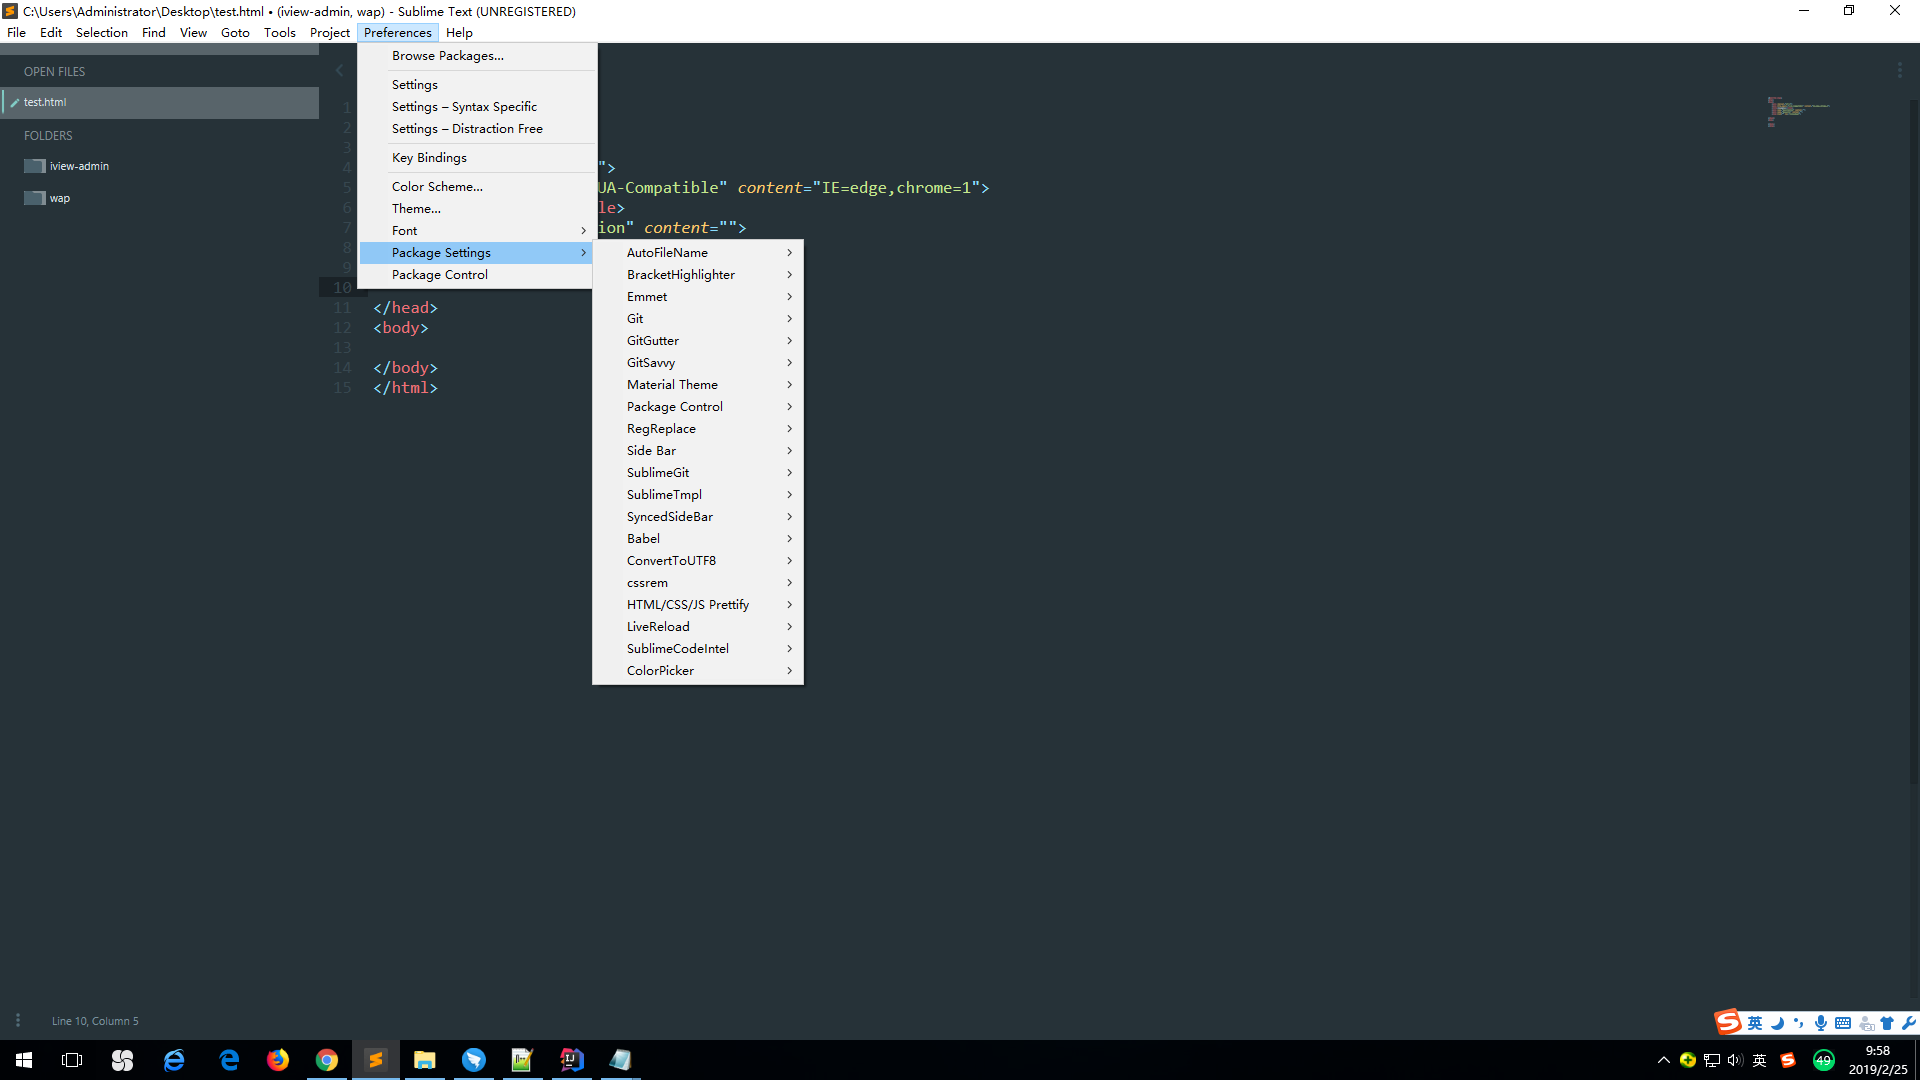Open LiveReload package settings
This screenshot has width=1920, height=1080.
click(x=698, y=627)
